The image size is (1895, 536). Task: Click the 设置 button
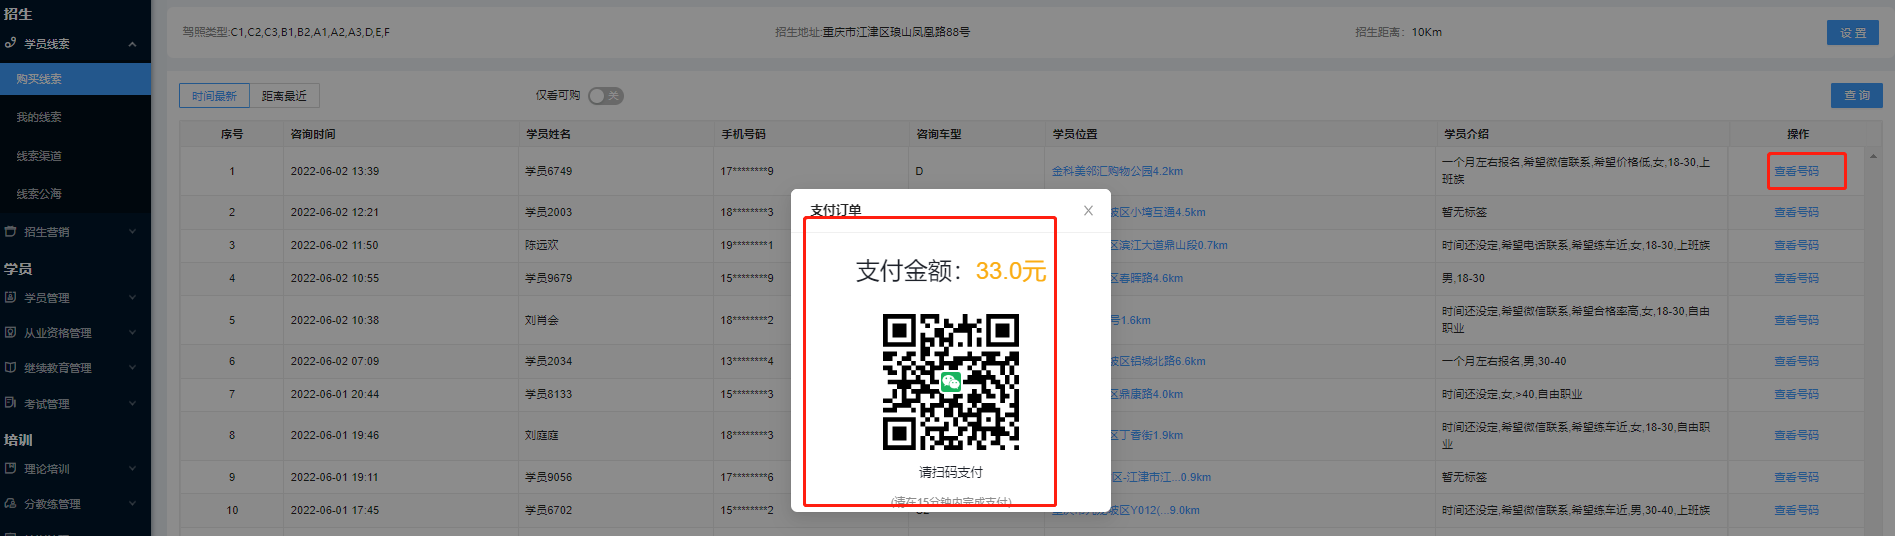point(1852,33)
